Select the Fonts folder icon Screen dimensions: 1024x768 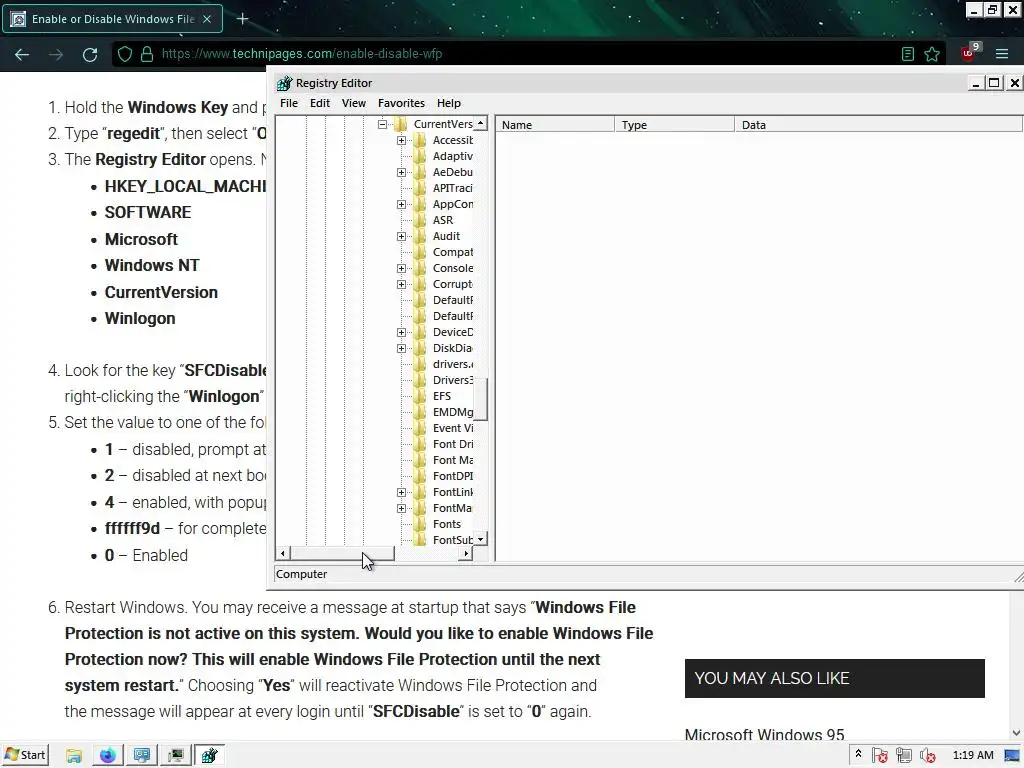[419, 524]
